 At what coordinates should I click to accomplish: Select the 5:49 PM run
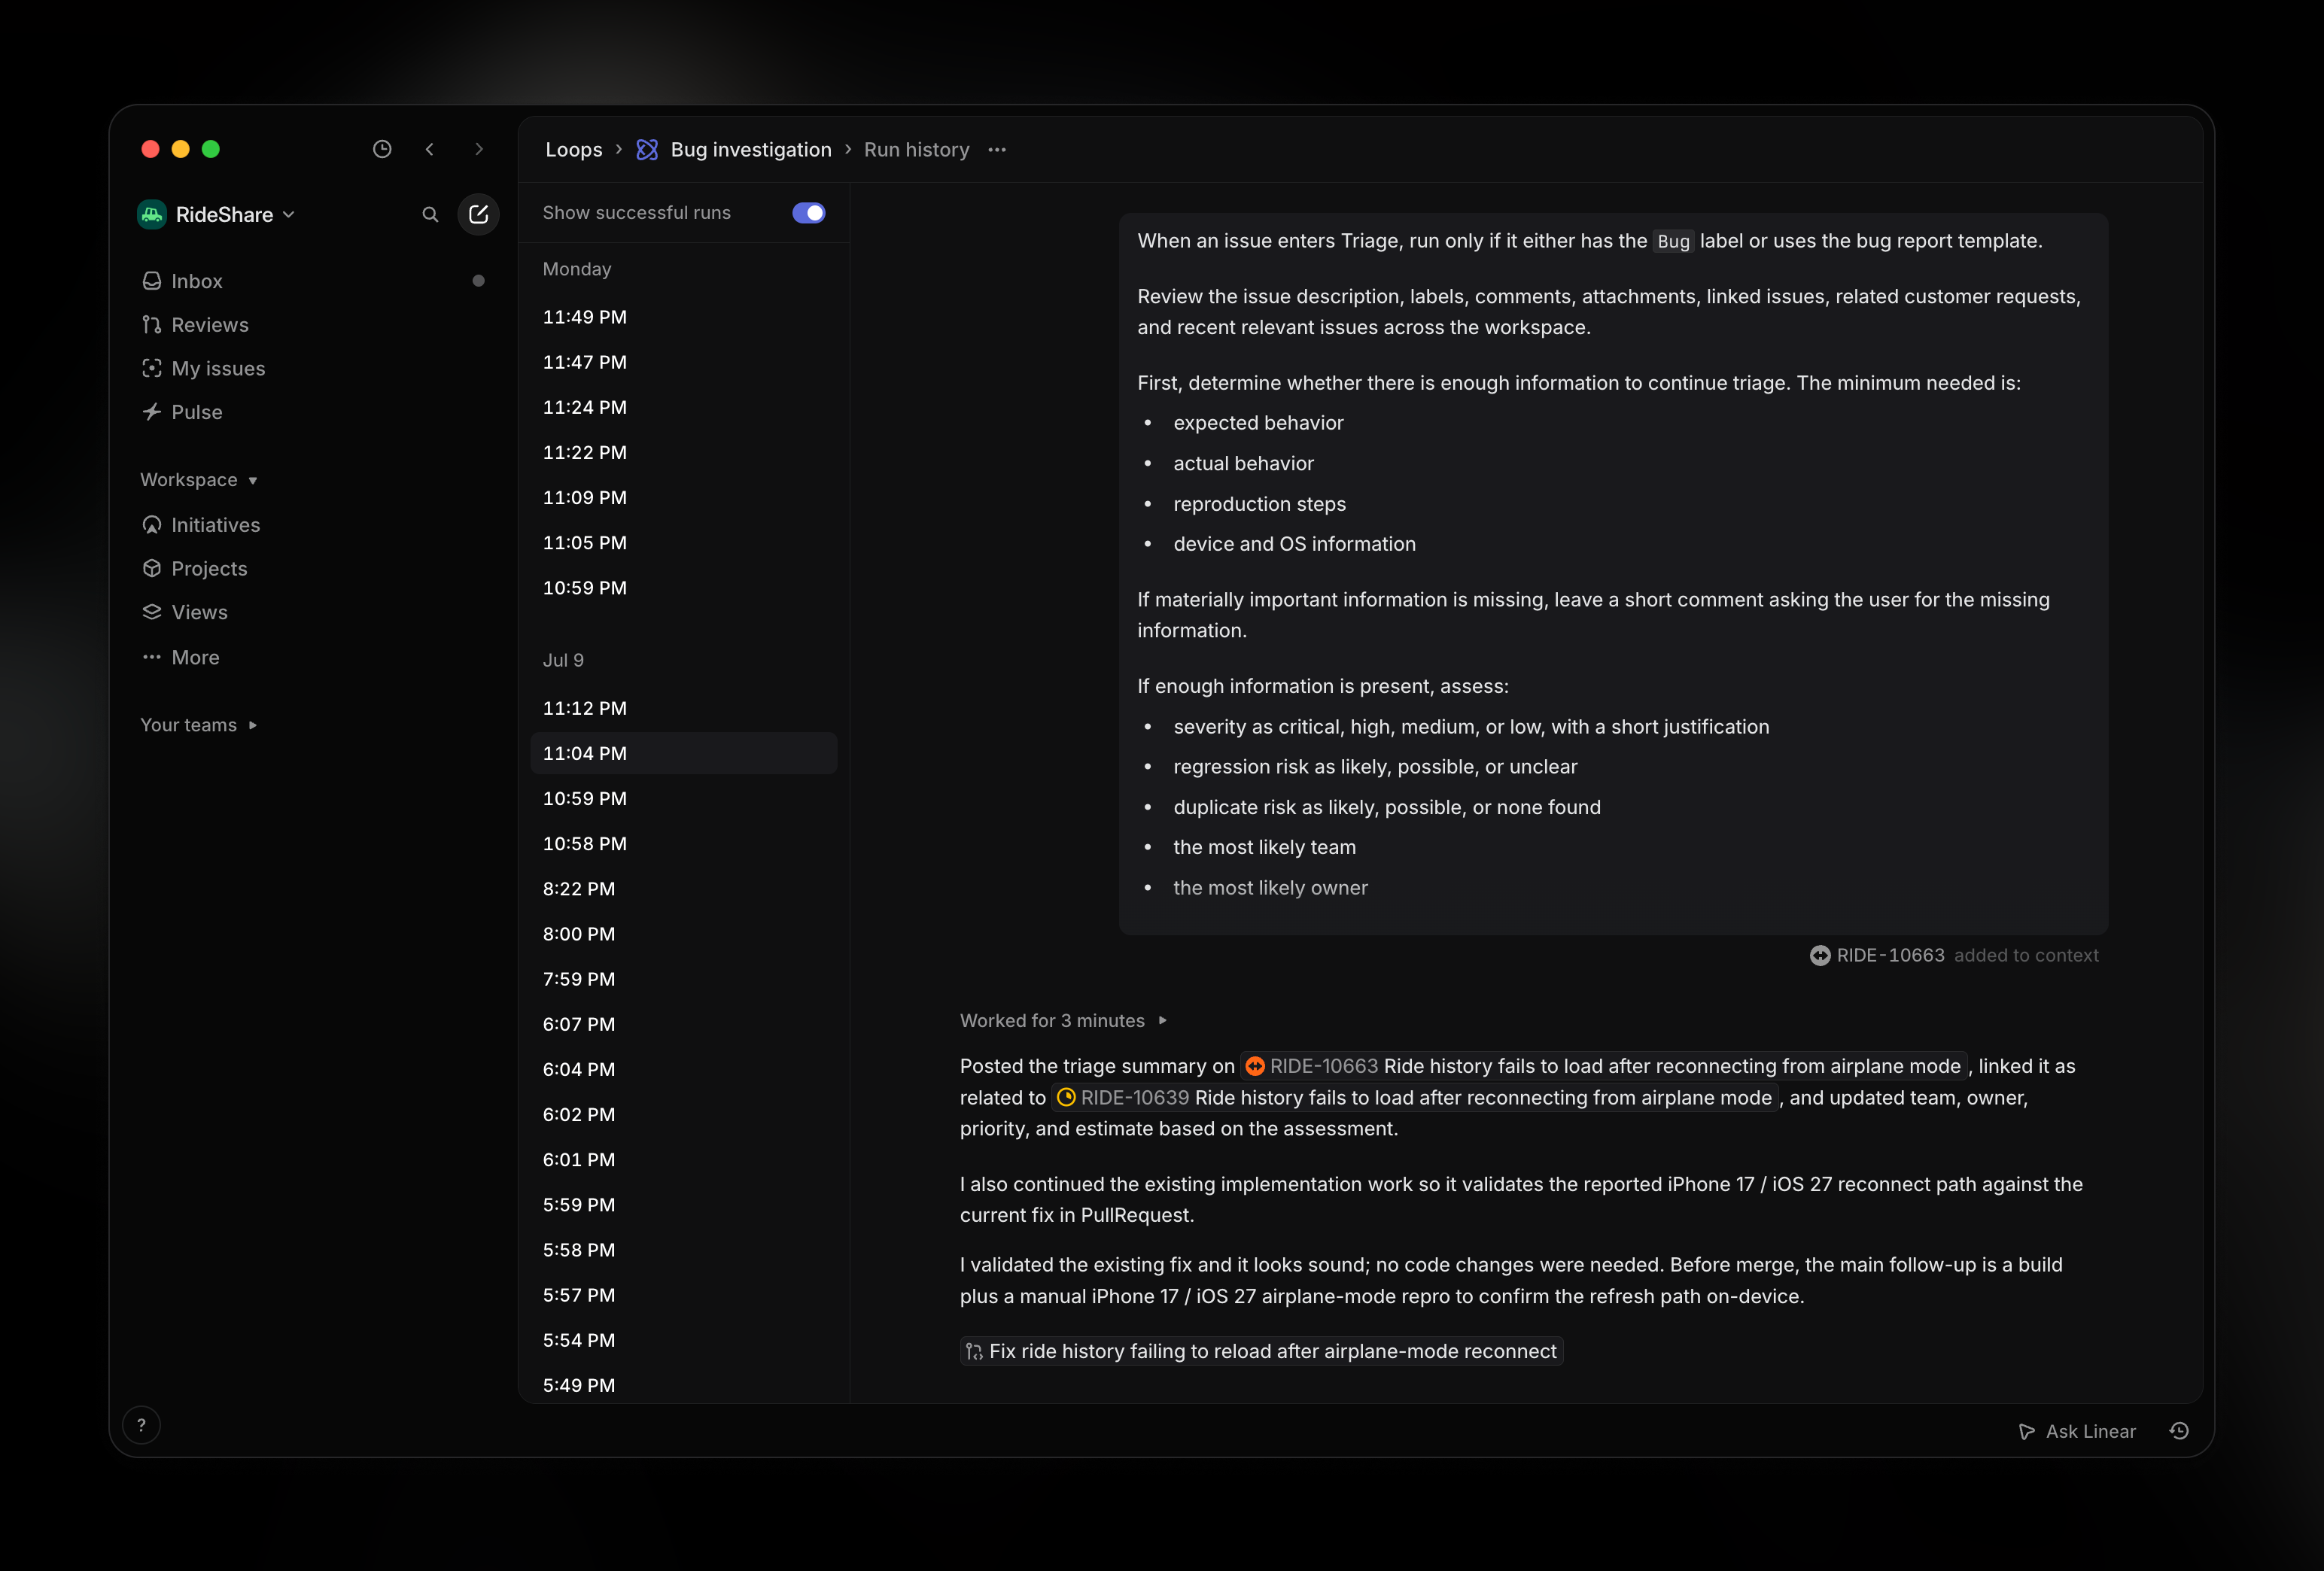click(x=684, y=1385)
